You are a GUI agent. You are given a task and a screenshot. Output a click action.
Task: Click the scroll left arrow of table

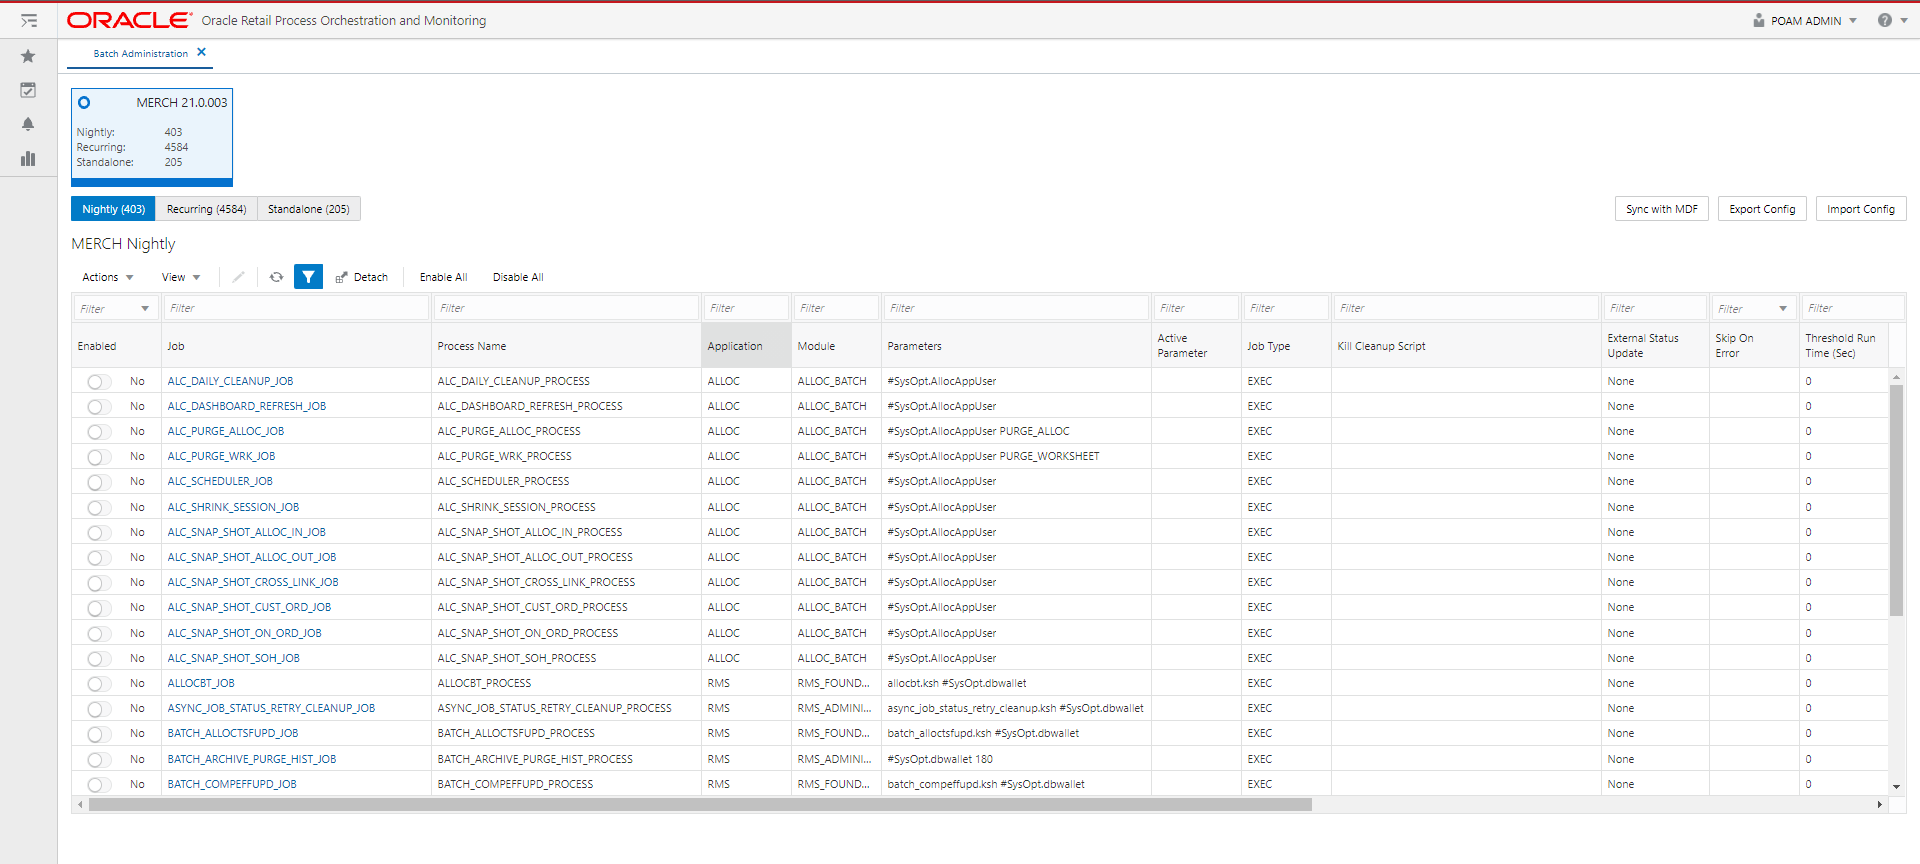[x=80, y=804]
